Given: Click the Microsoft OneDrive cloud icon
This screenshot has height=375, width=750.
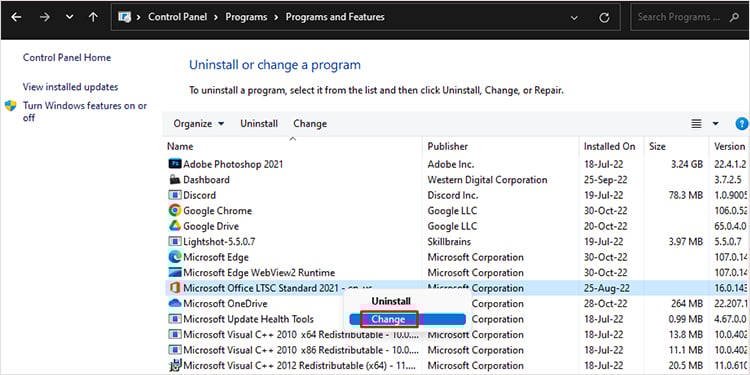Looking at the screenshot, I should (175, 303).
